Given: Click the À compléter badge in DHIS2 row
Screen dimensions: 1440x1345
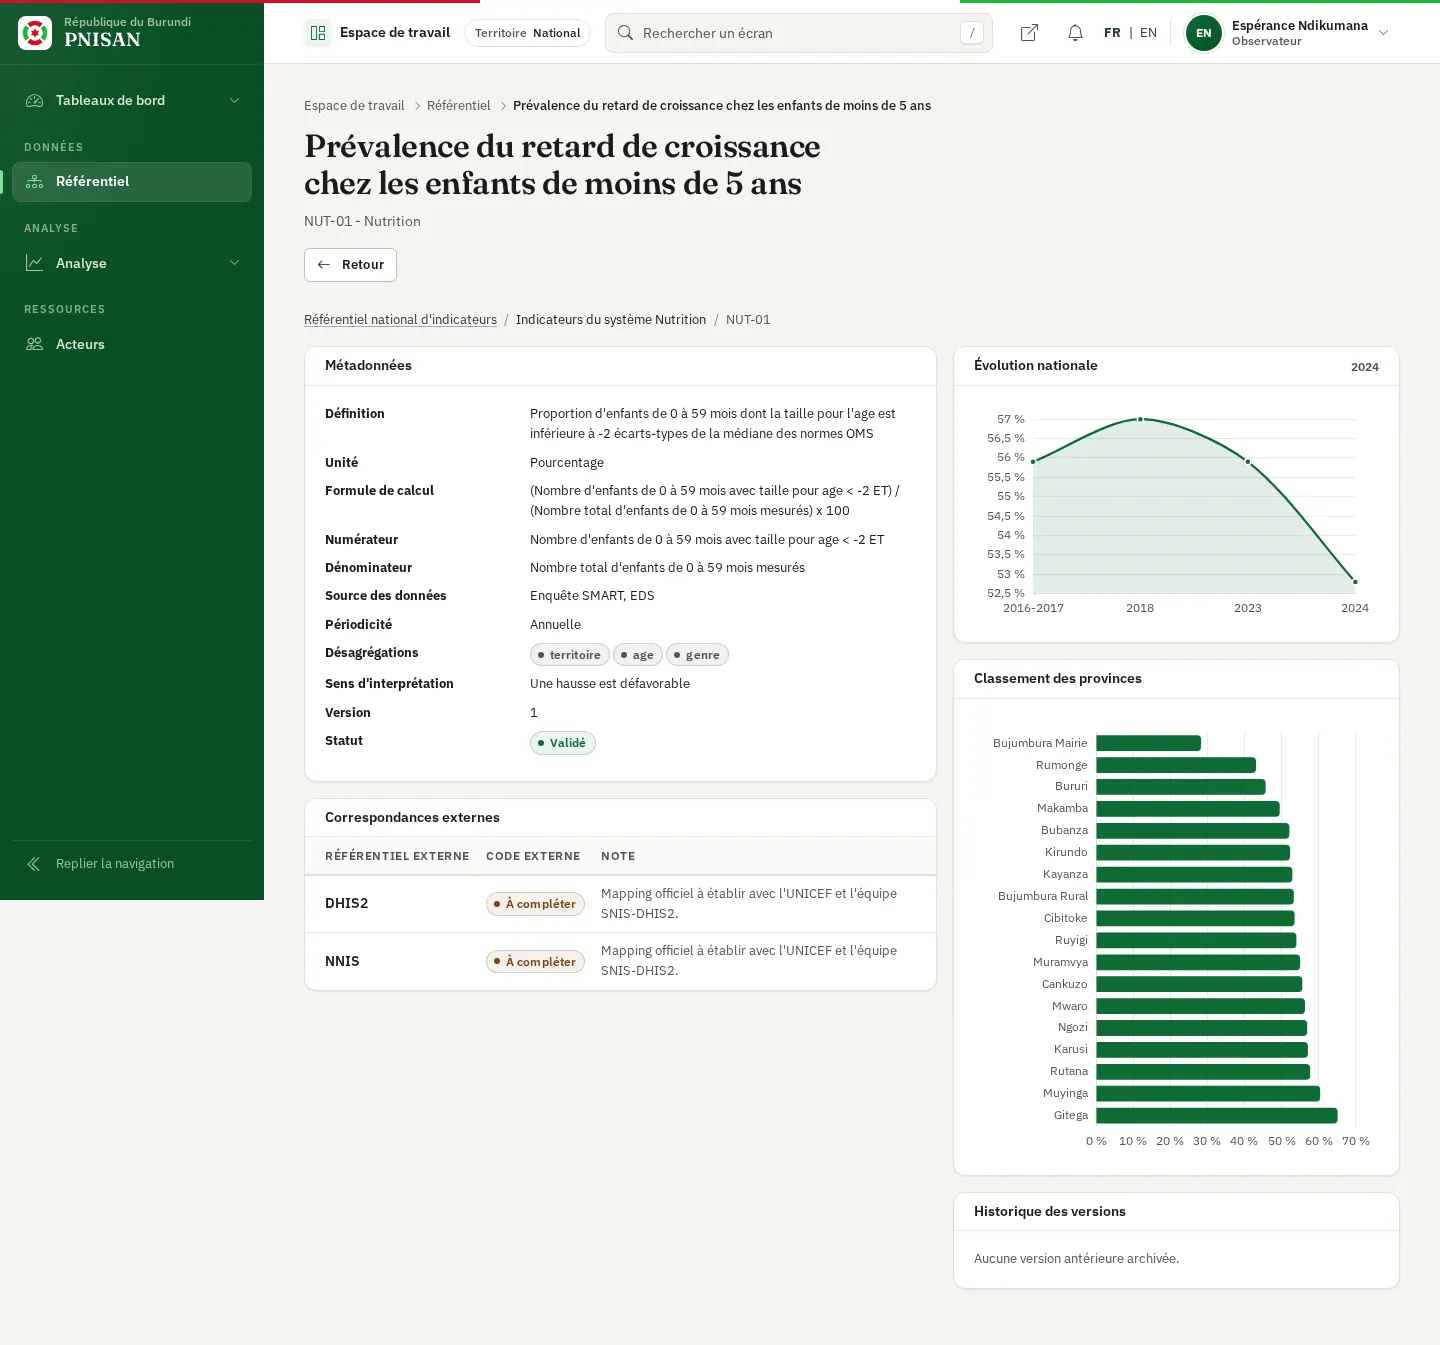Looking at the screenshot, I should (535, 904).
